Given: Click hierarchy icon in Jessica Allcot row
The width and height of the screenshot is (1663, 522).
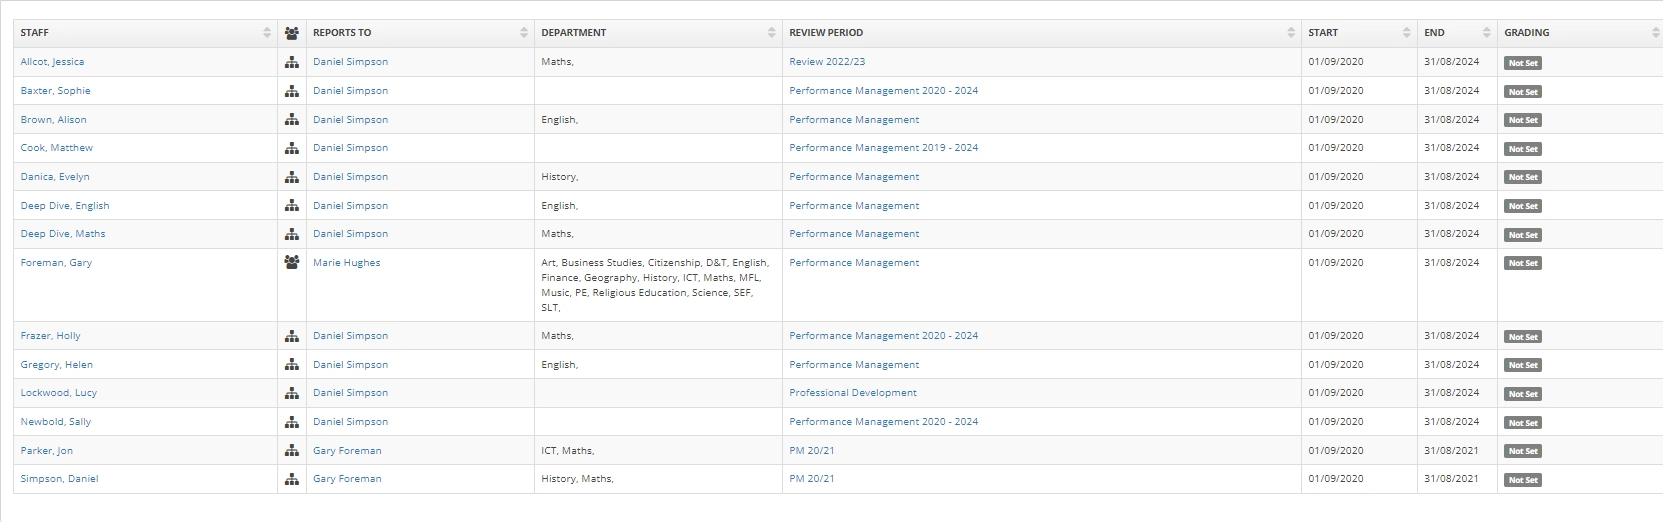Looking at the screenshot, I should [291, 62].
